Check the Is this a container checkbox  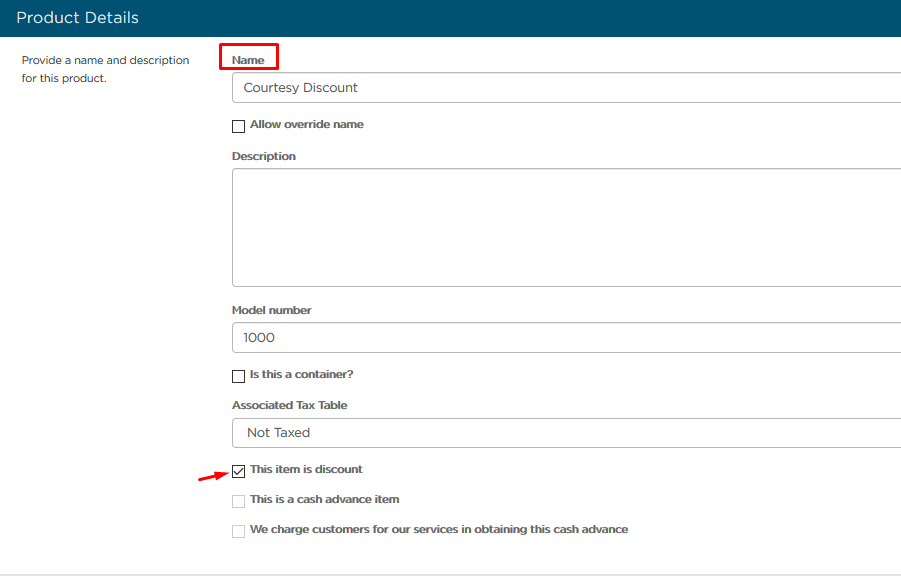coord(238,376)
